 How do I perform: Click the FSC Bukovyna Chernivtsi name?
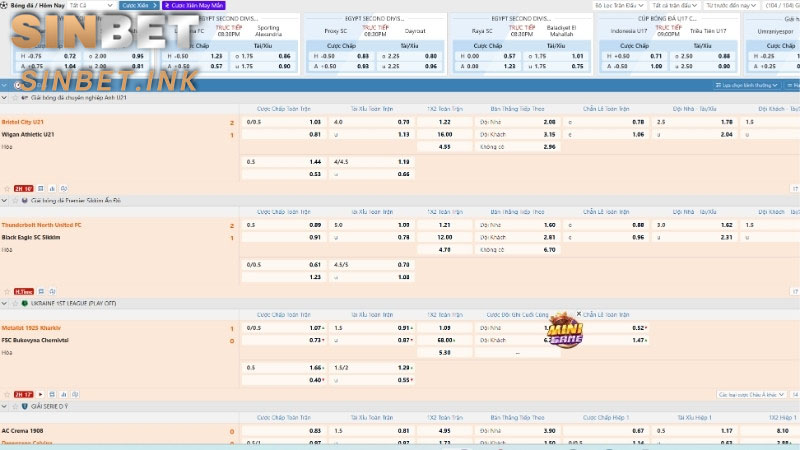pos(35,340)
